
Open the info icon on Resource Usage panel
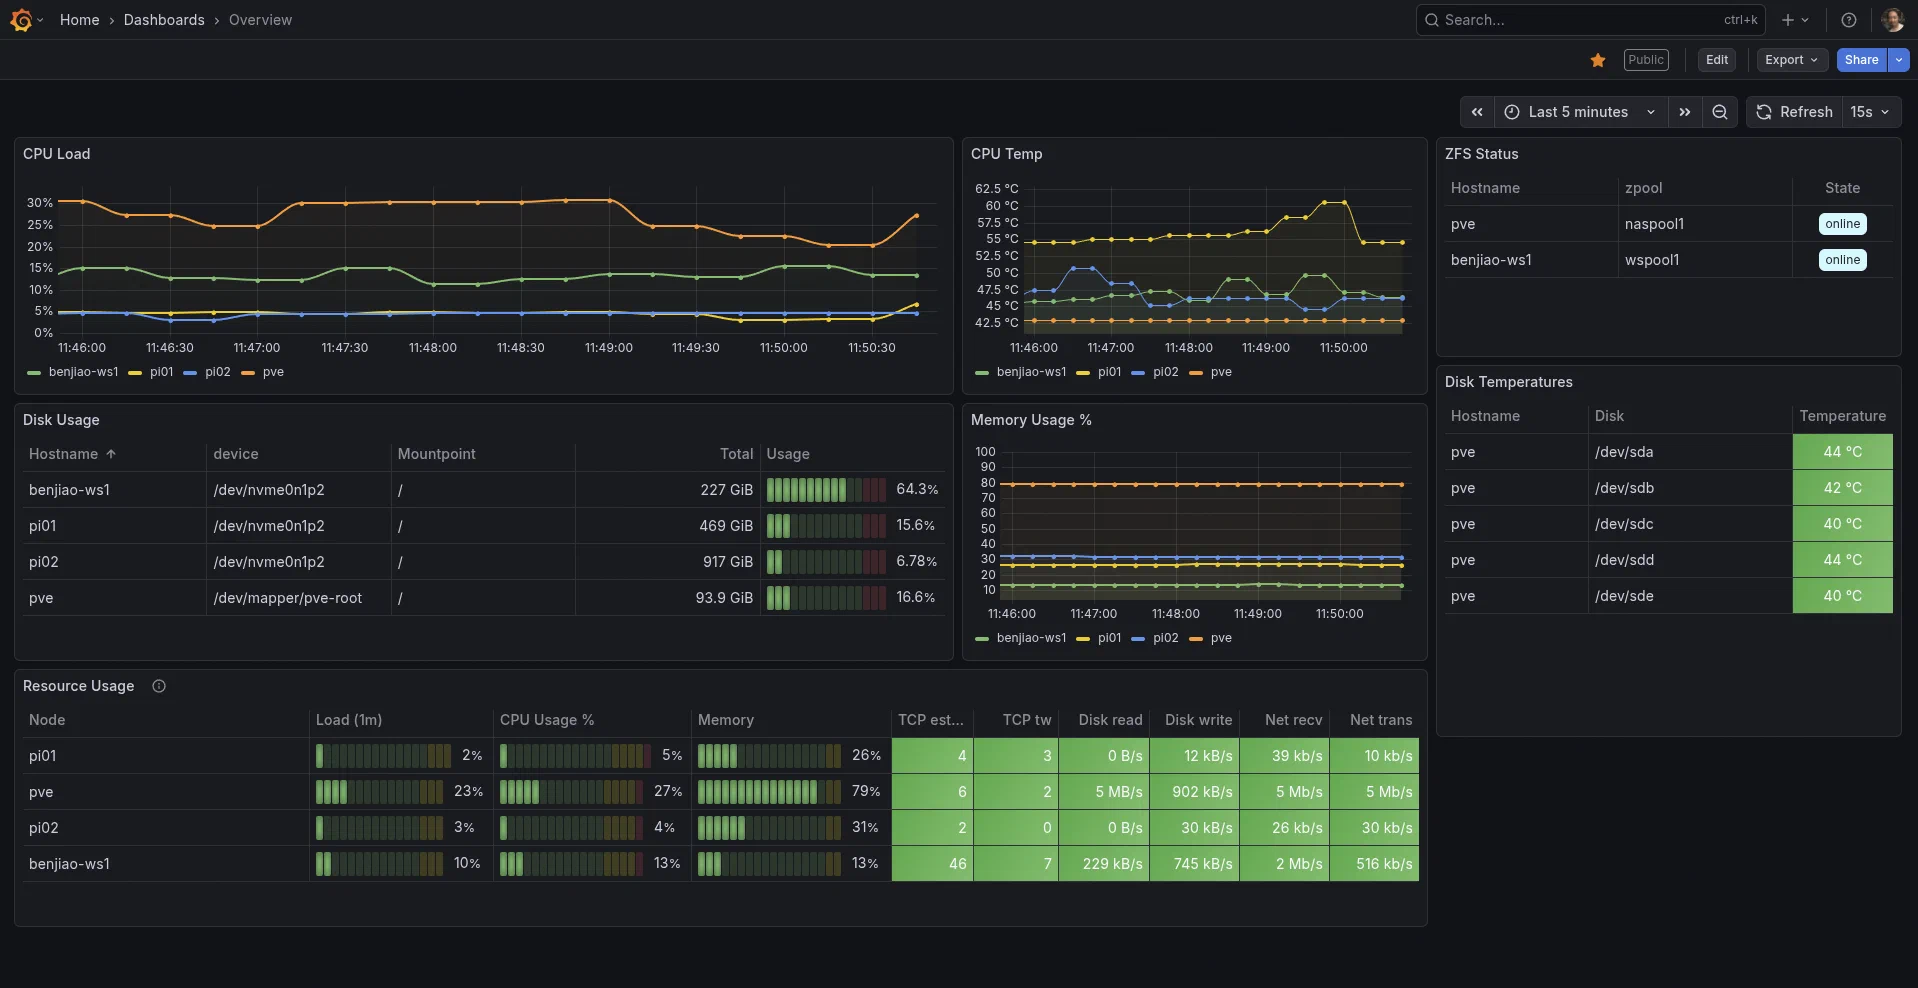(158, 686)
